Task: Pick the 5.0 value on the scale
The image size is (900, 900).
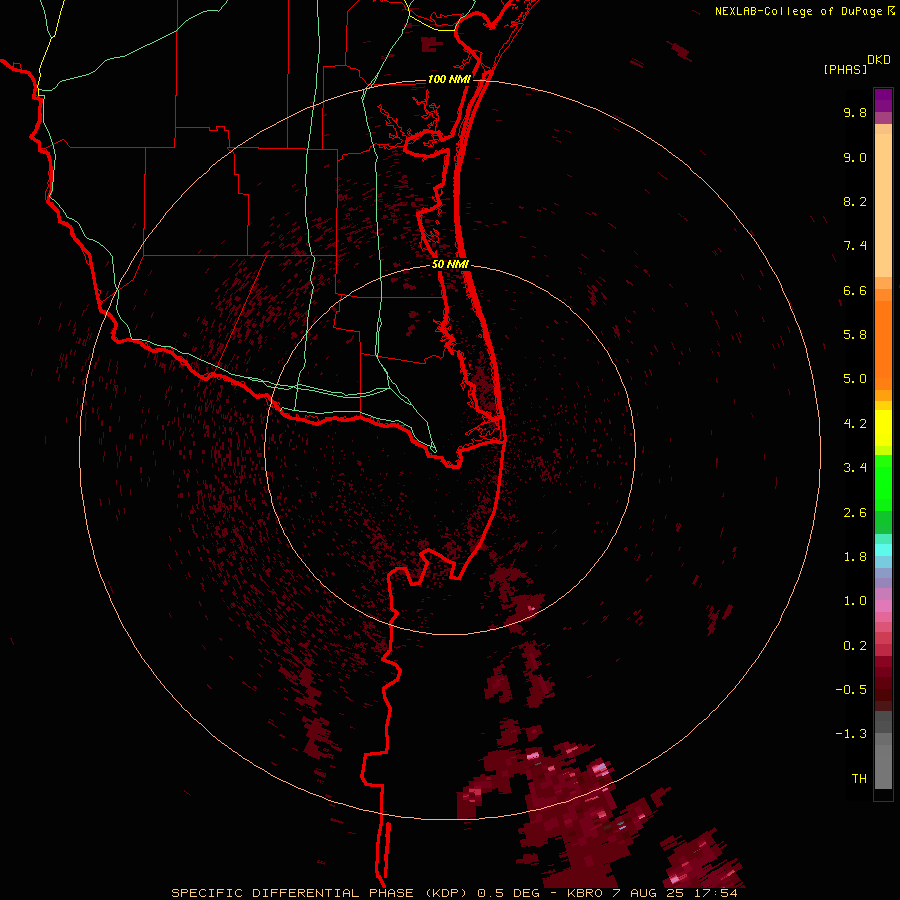Action: tap(855, 379)
